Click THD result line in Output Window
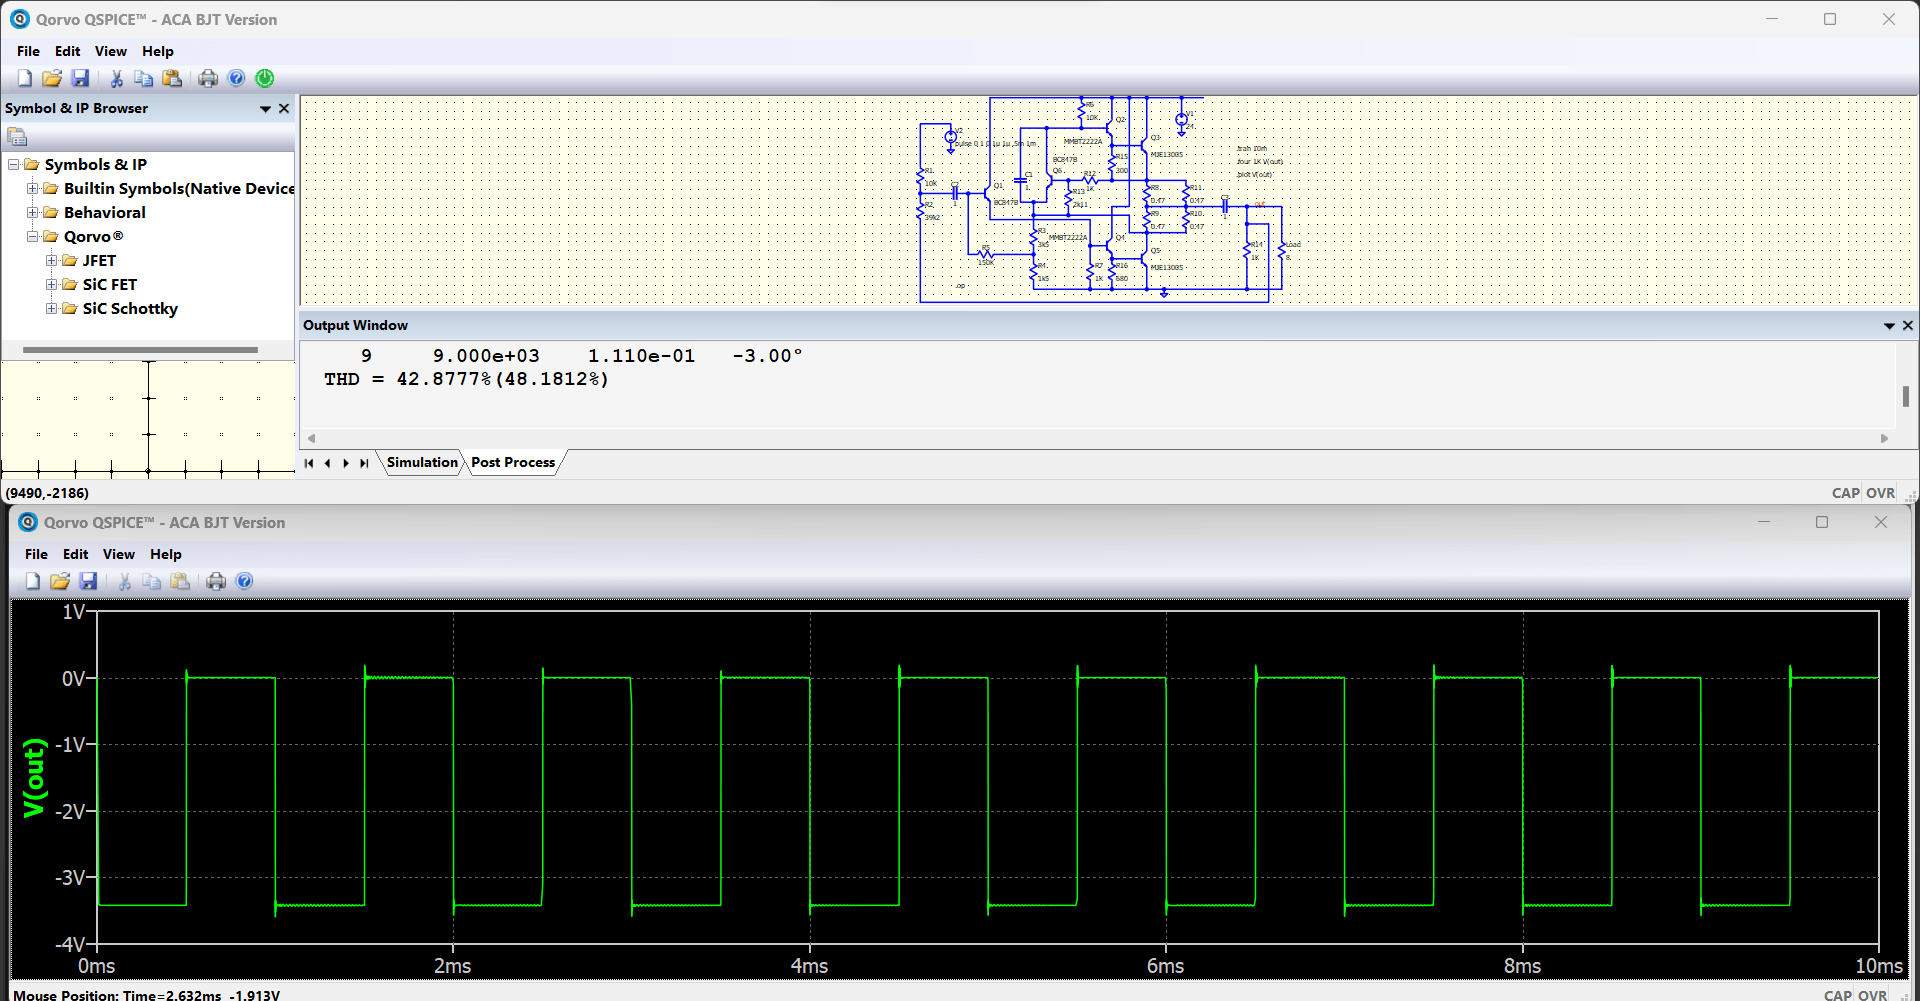This screenshot has width=1920, height=1001. point(466,379)
